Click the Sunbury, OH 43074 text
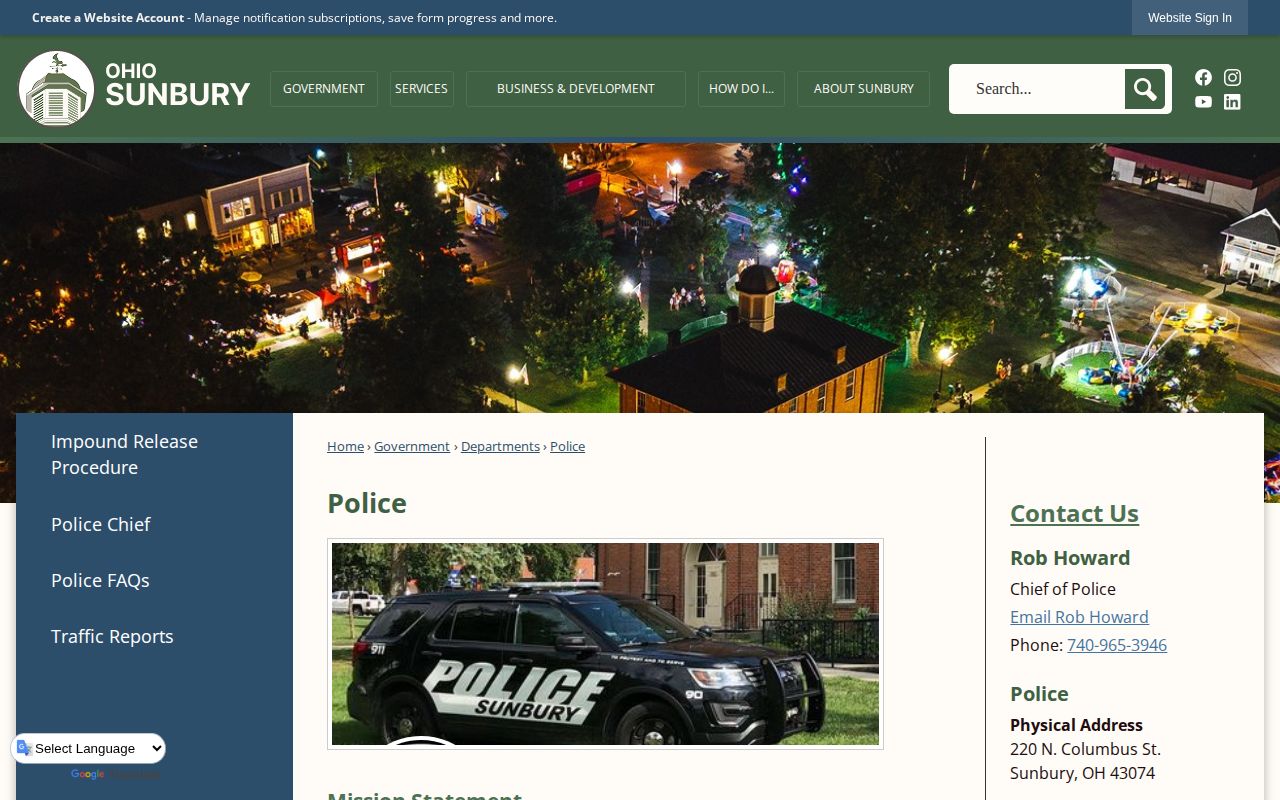1280x800 pixels. pos(1082,773)
